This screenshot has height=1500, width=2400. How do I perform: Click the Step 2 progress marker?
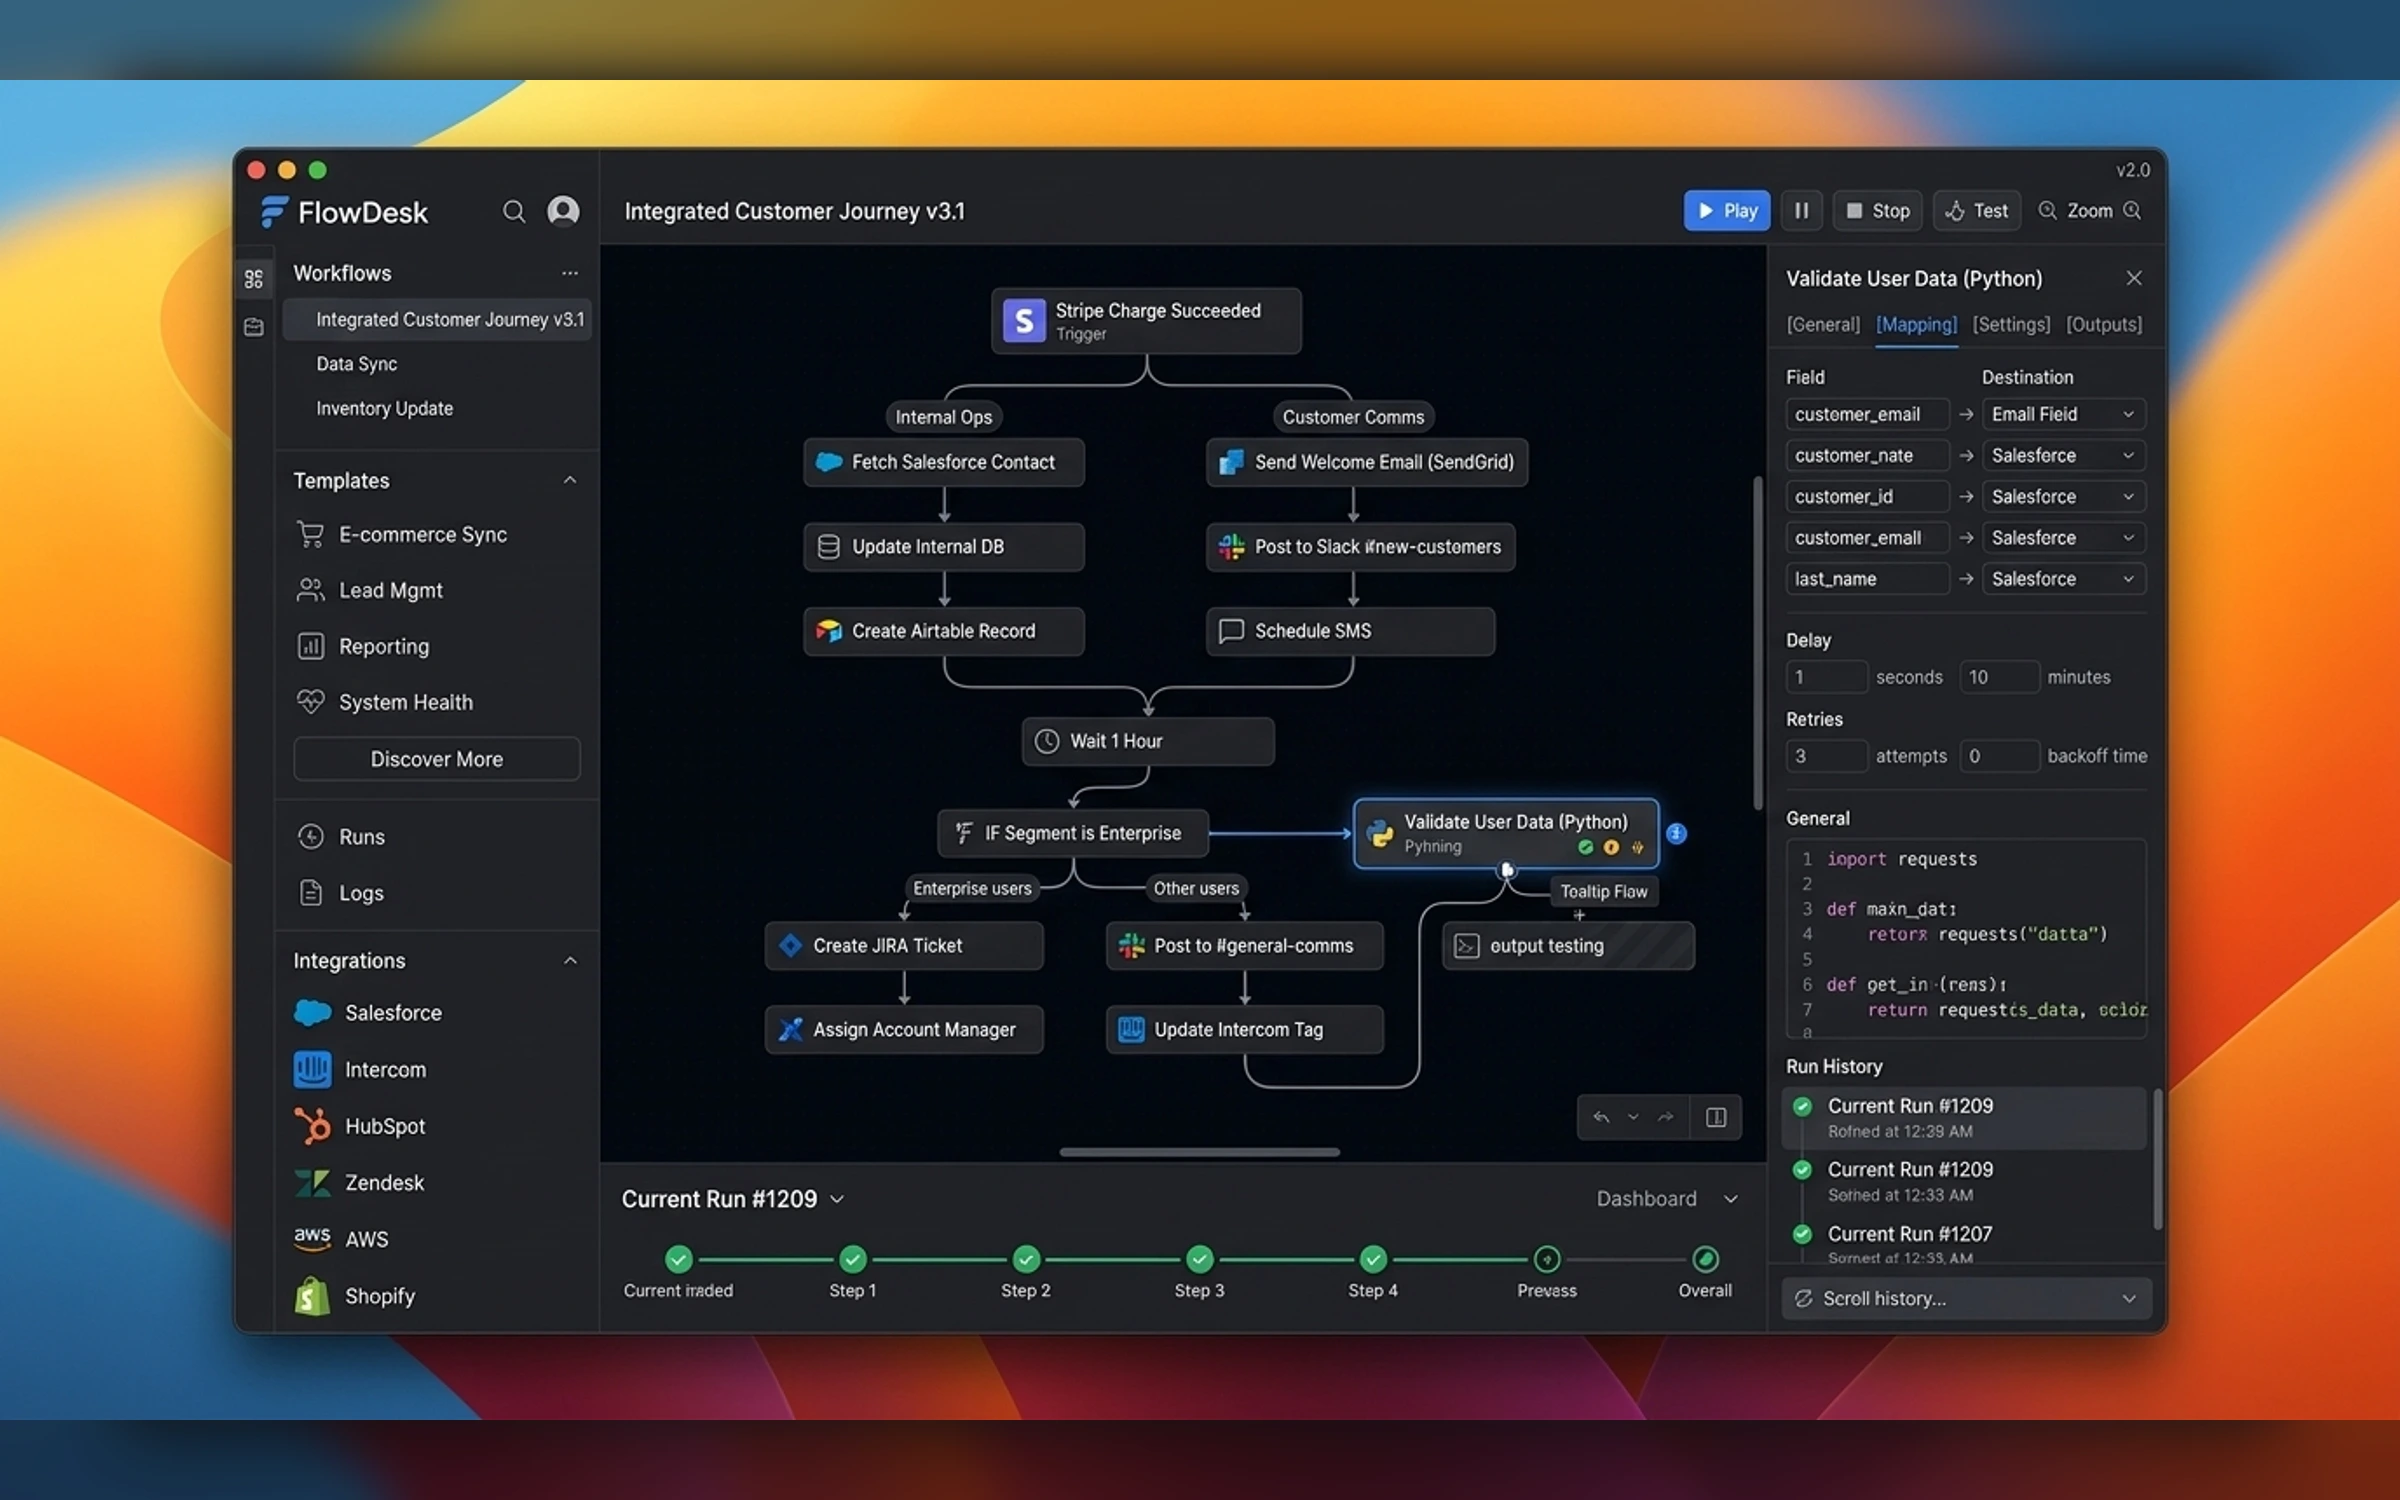pyautogui.click(x=1026, y=1259)
